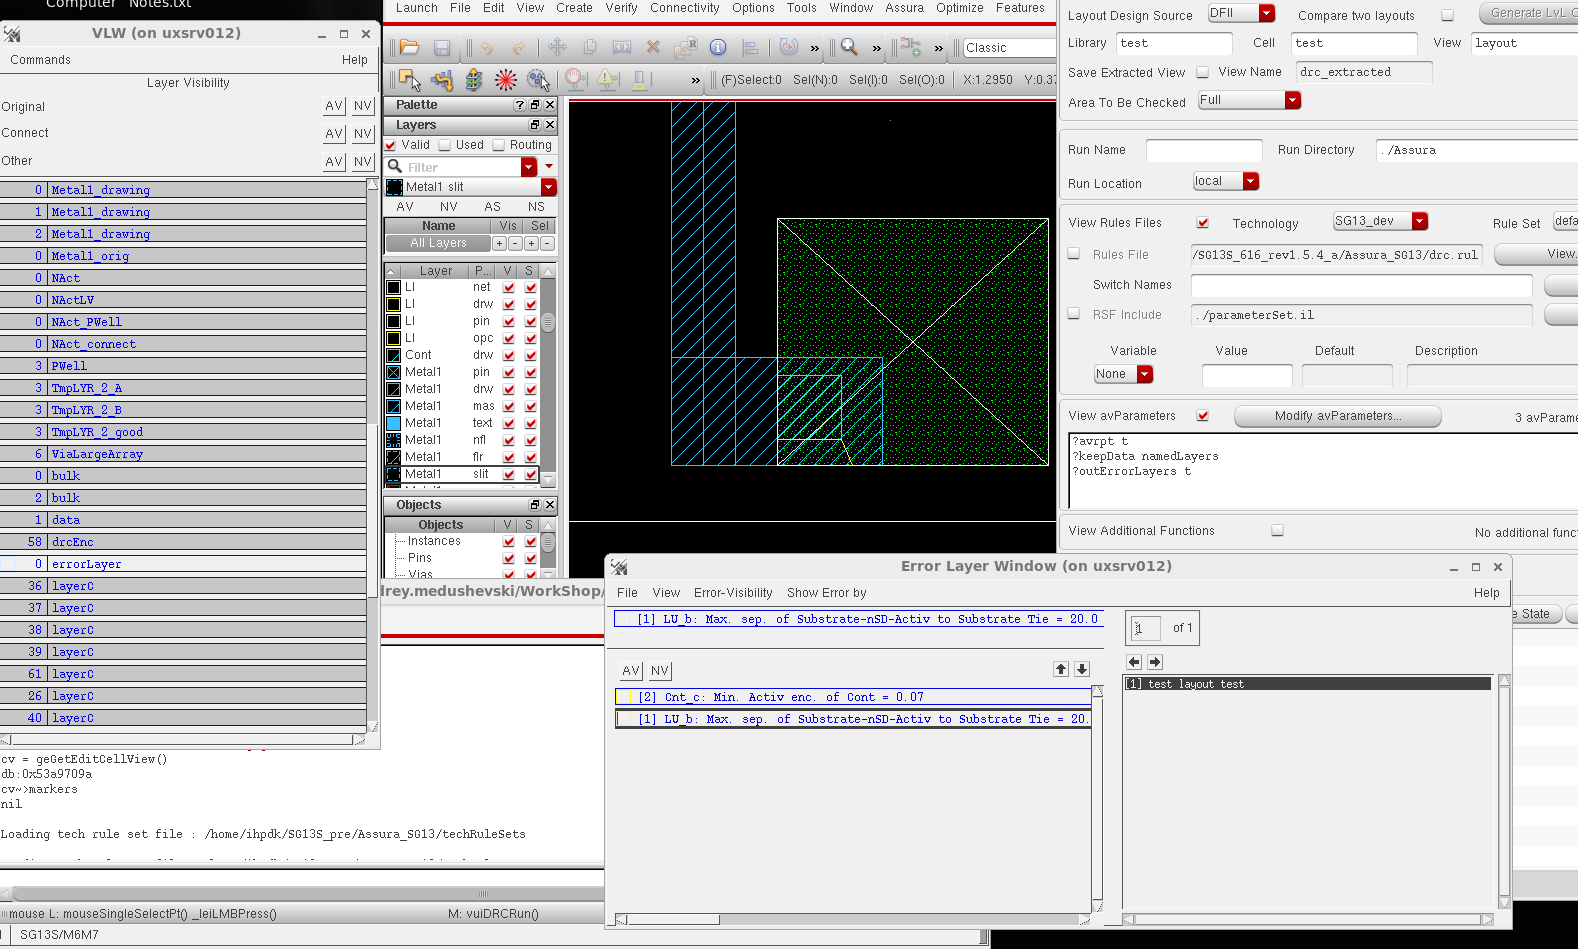
Task: Click Modify avParameters button
Action: (x=1337, y=416)
